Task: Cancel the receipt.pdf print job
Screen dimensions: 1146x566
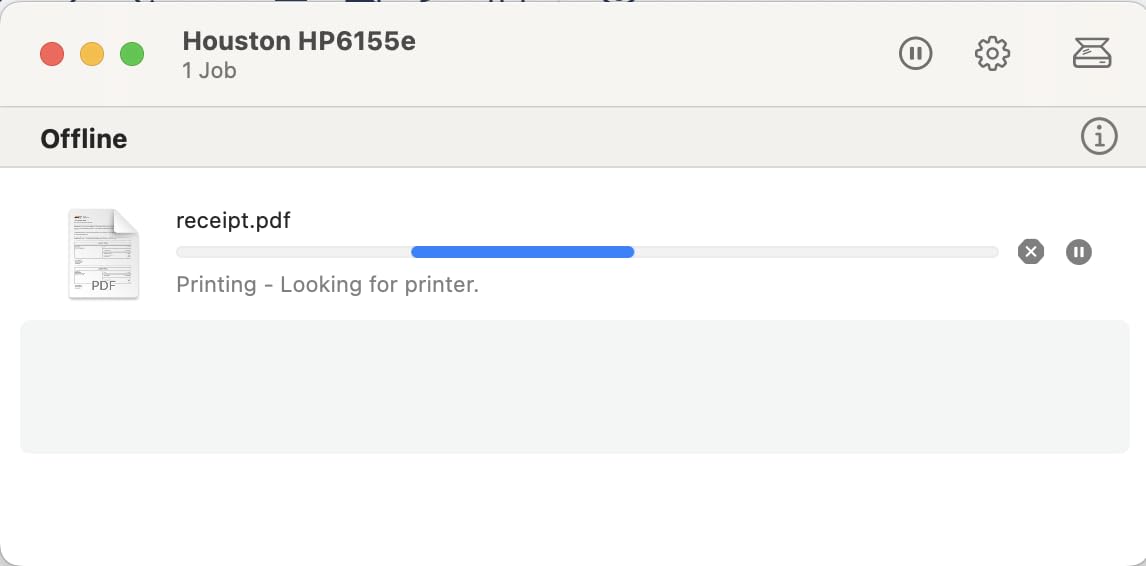Action: point(1030,252)
